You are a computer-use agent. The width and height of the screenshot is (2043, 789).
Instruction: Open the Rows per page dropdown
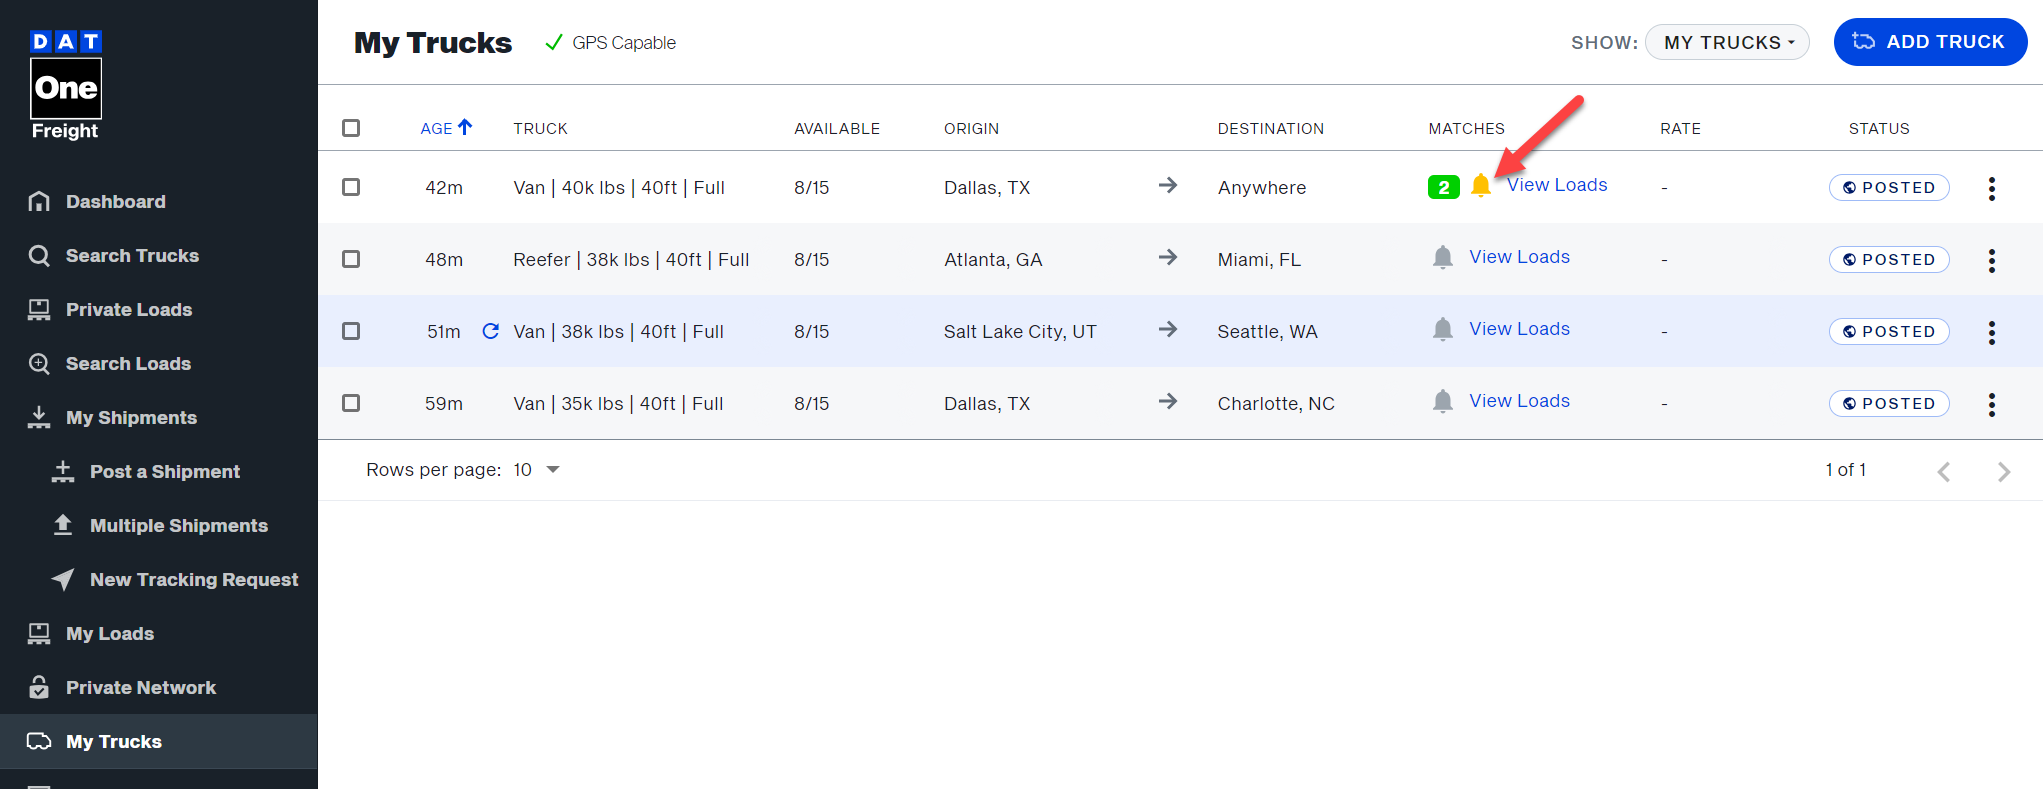(536, 469)
